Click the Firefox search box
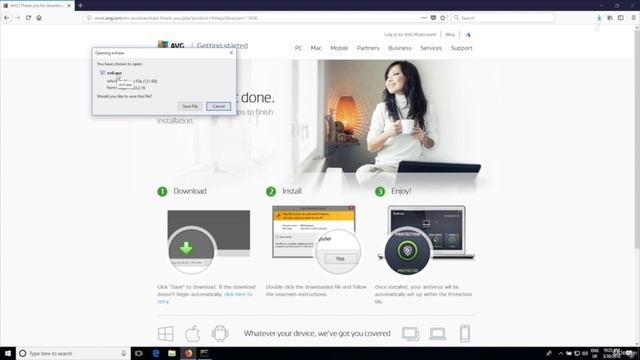This screenshot has height=360, width=640. [503, 18]
